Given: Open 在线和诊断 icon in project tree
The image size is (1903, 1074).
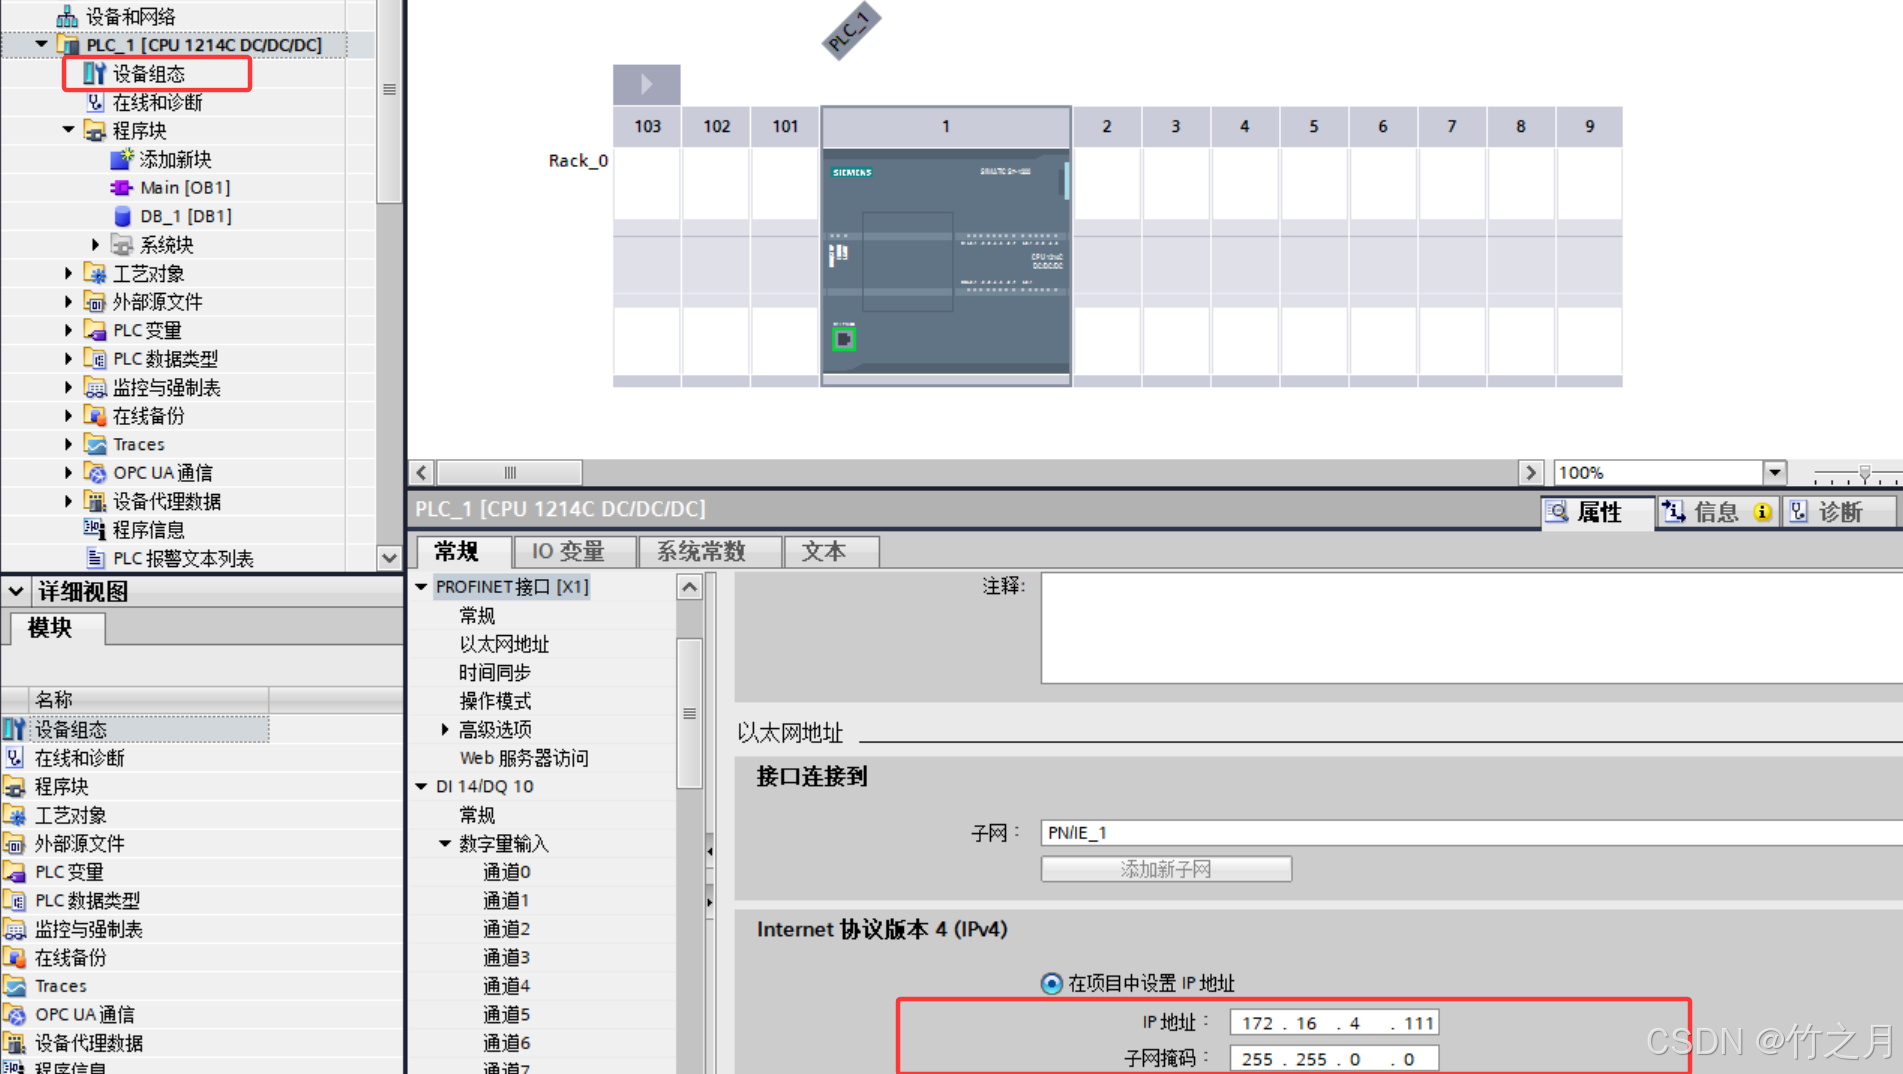Looking at the screenshot, I should click(95, 102).
